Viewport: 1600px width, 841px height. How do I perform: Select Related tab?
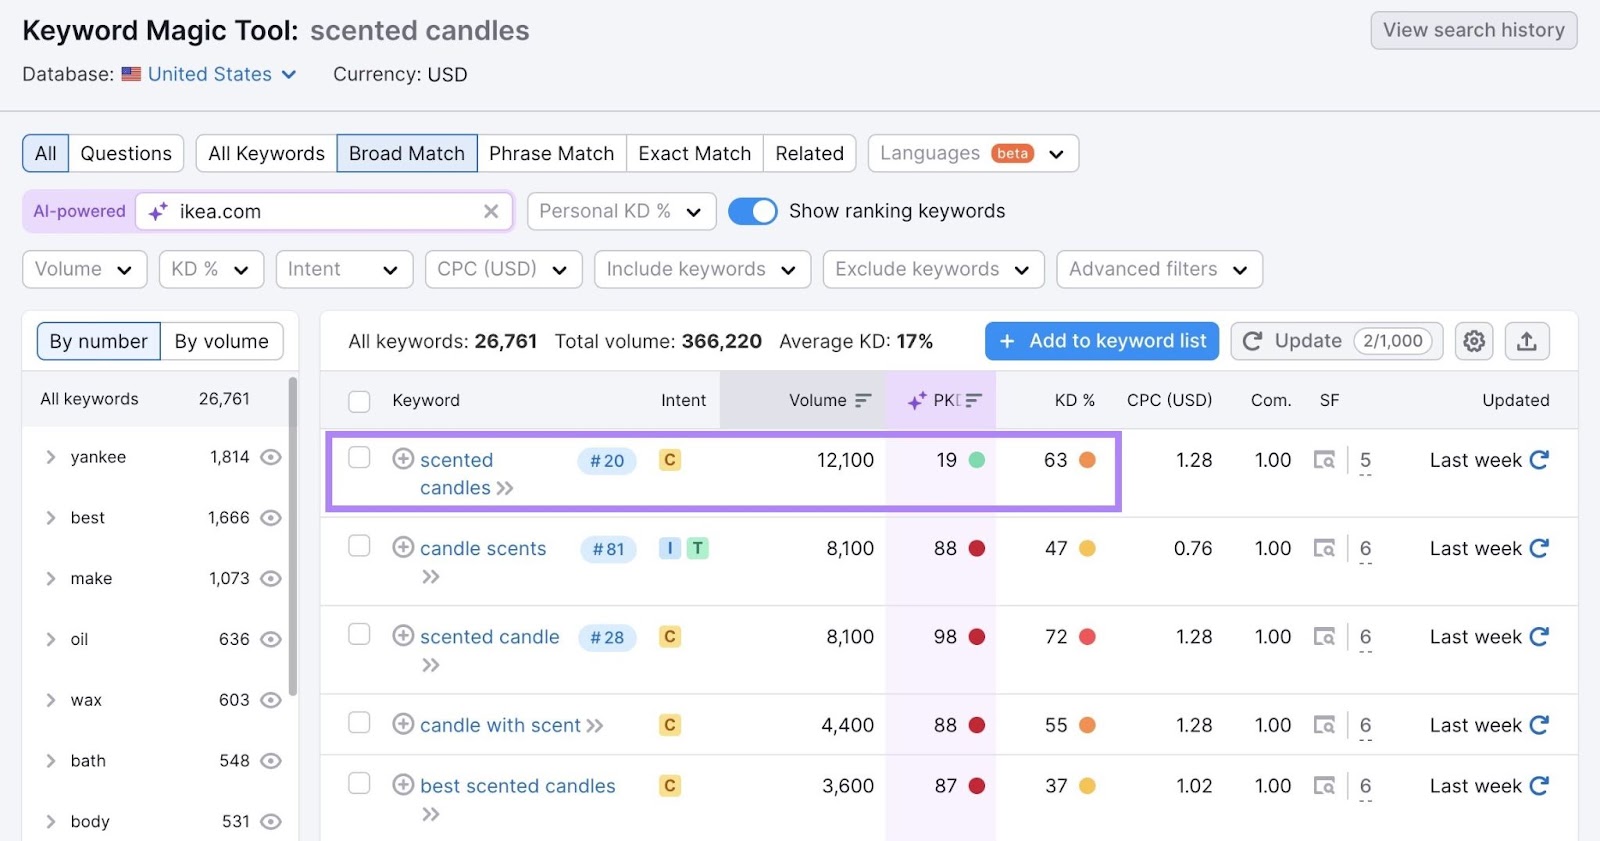(809, 153)
